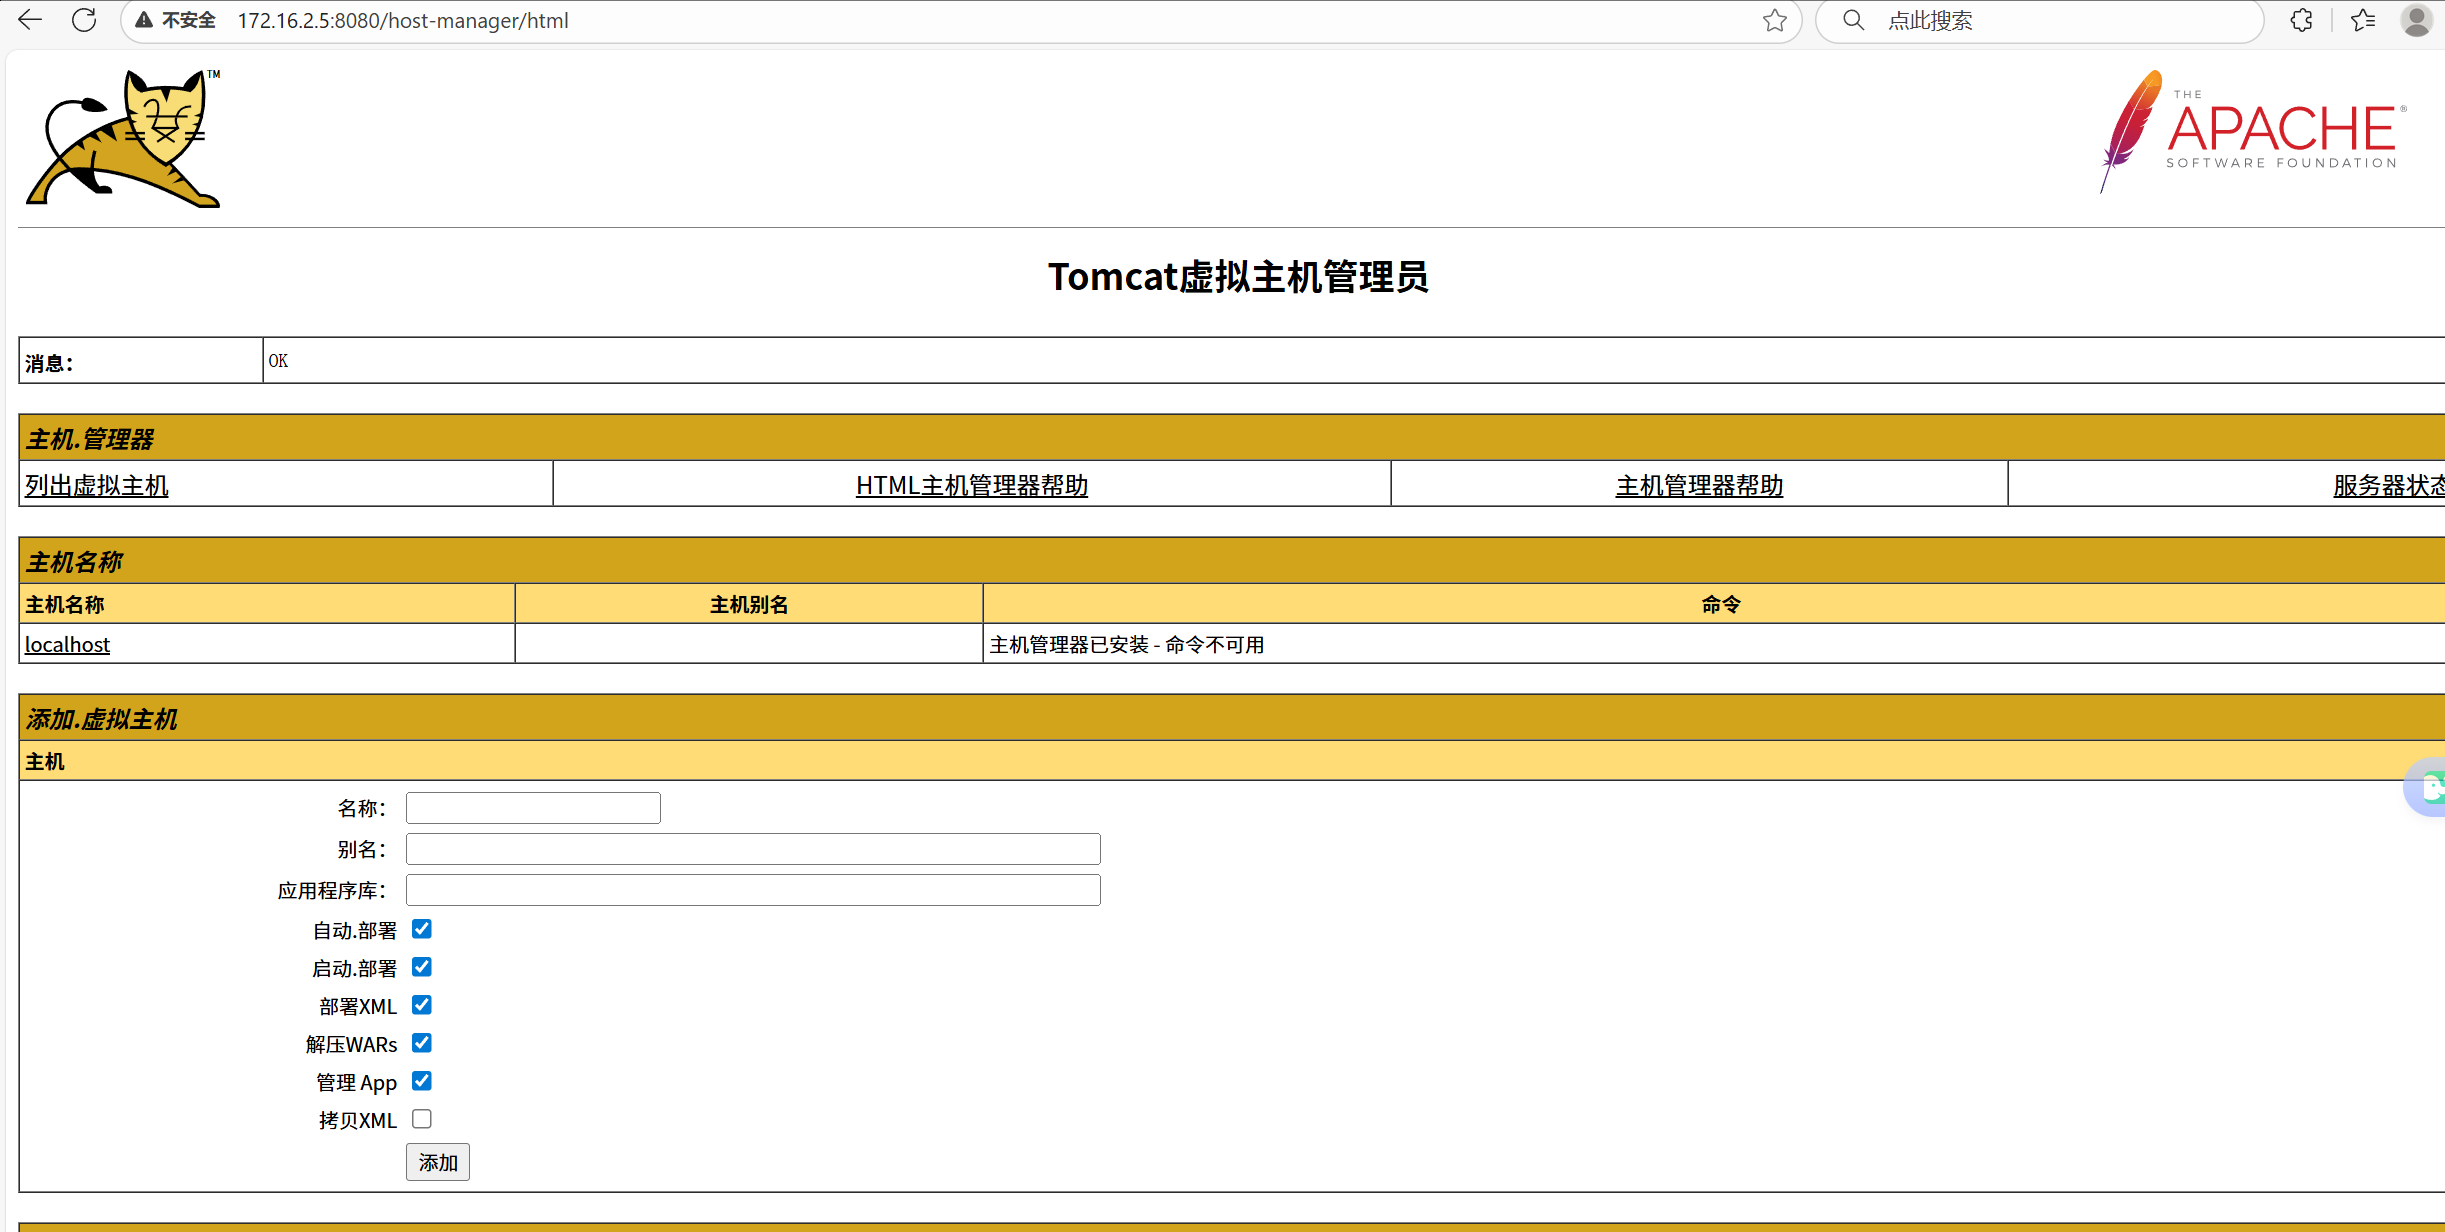The width and height of the screenshot is (2445, 1232).
Task: Click the 消息: label cell
Action: (x=141, y=361)
